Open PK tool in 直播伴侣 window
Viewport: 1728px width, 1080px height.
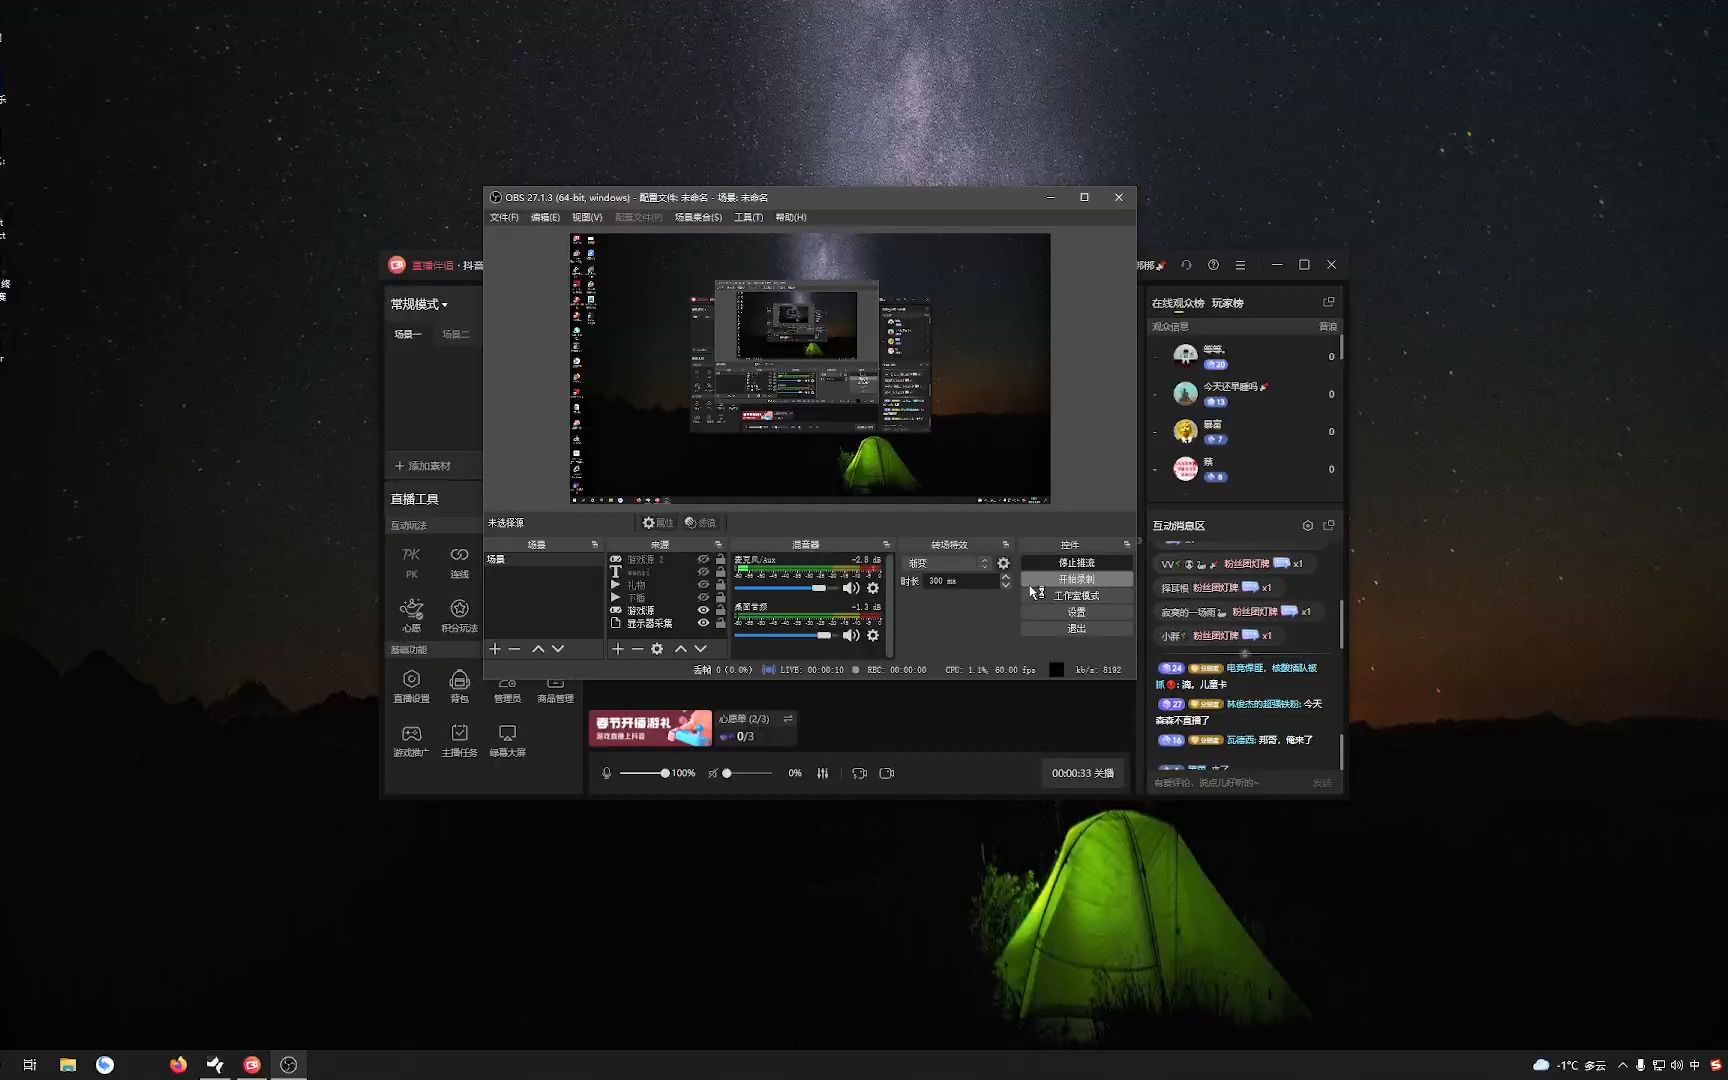(411, 562)
